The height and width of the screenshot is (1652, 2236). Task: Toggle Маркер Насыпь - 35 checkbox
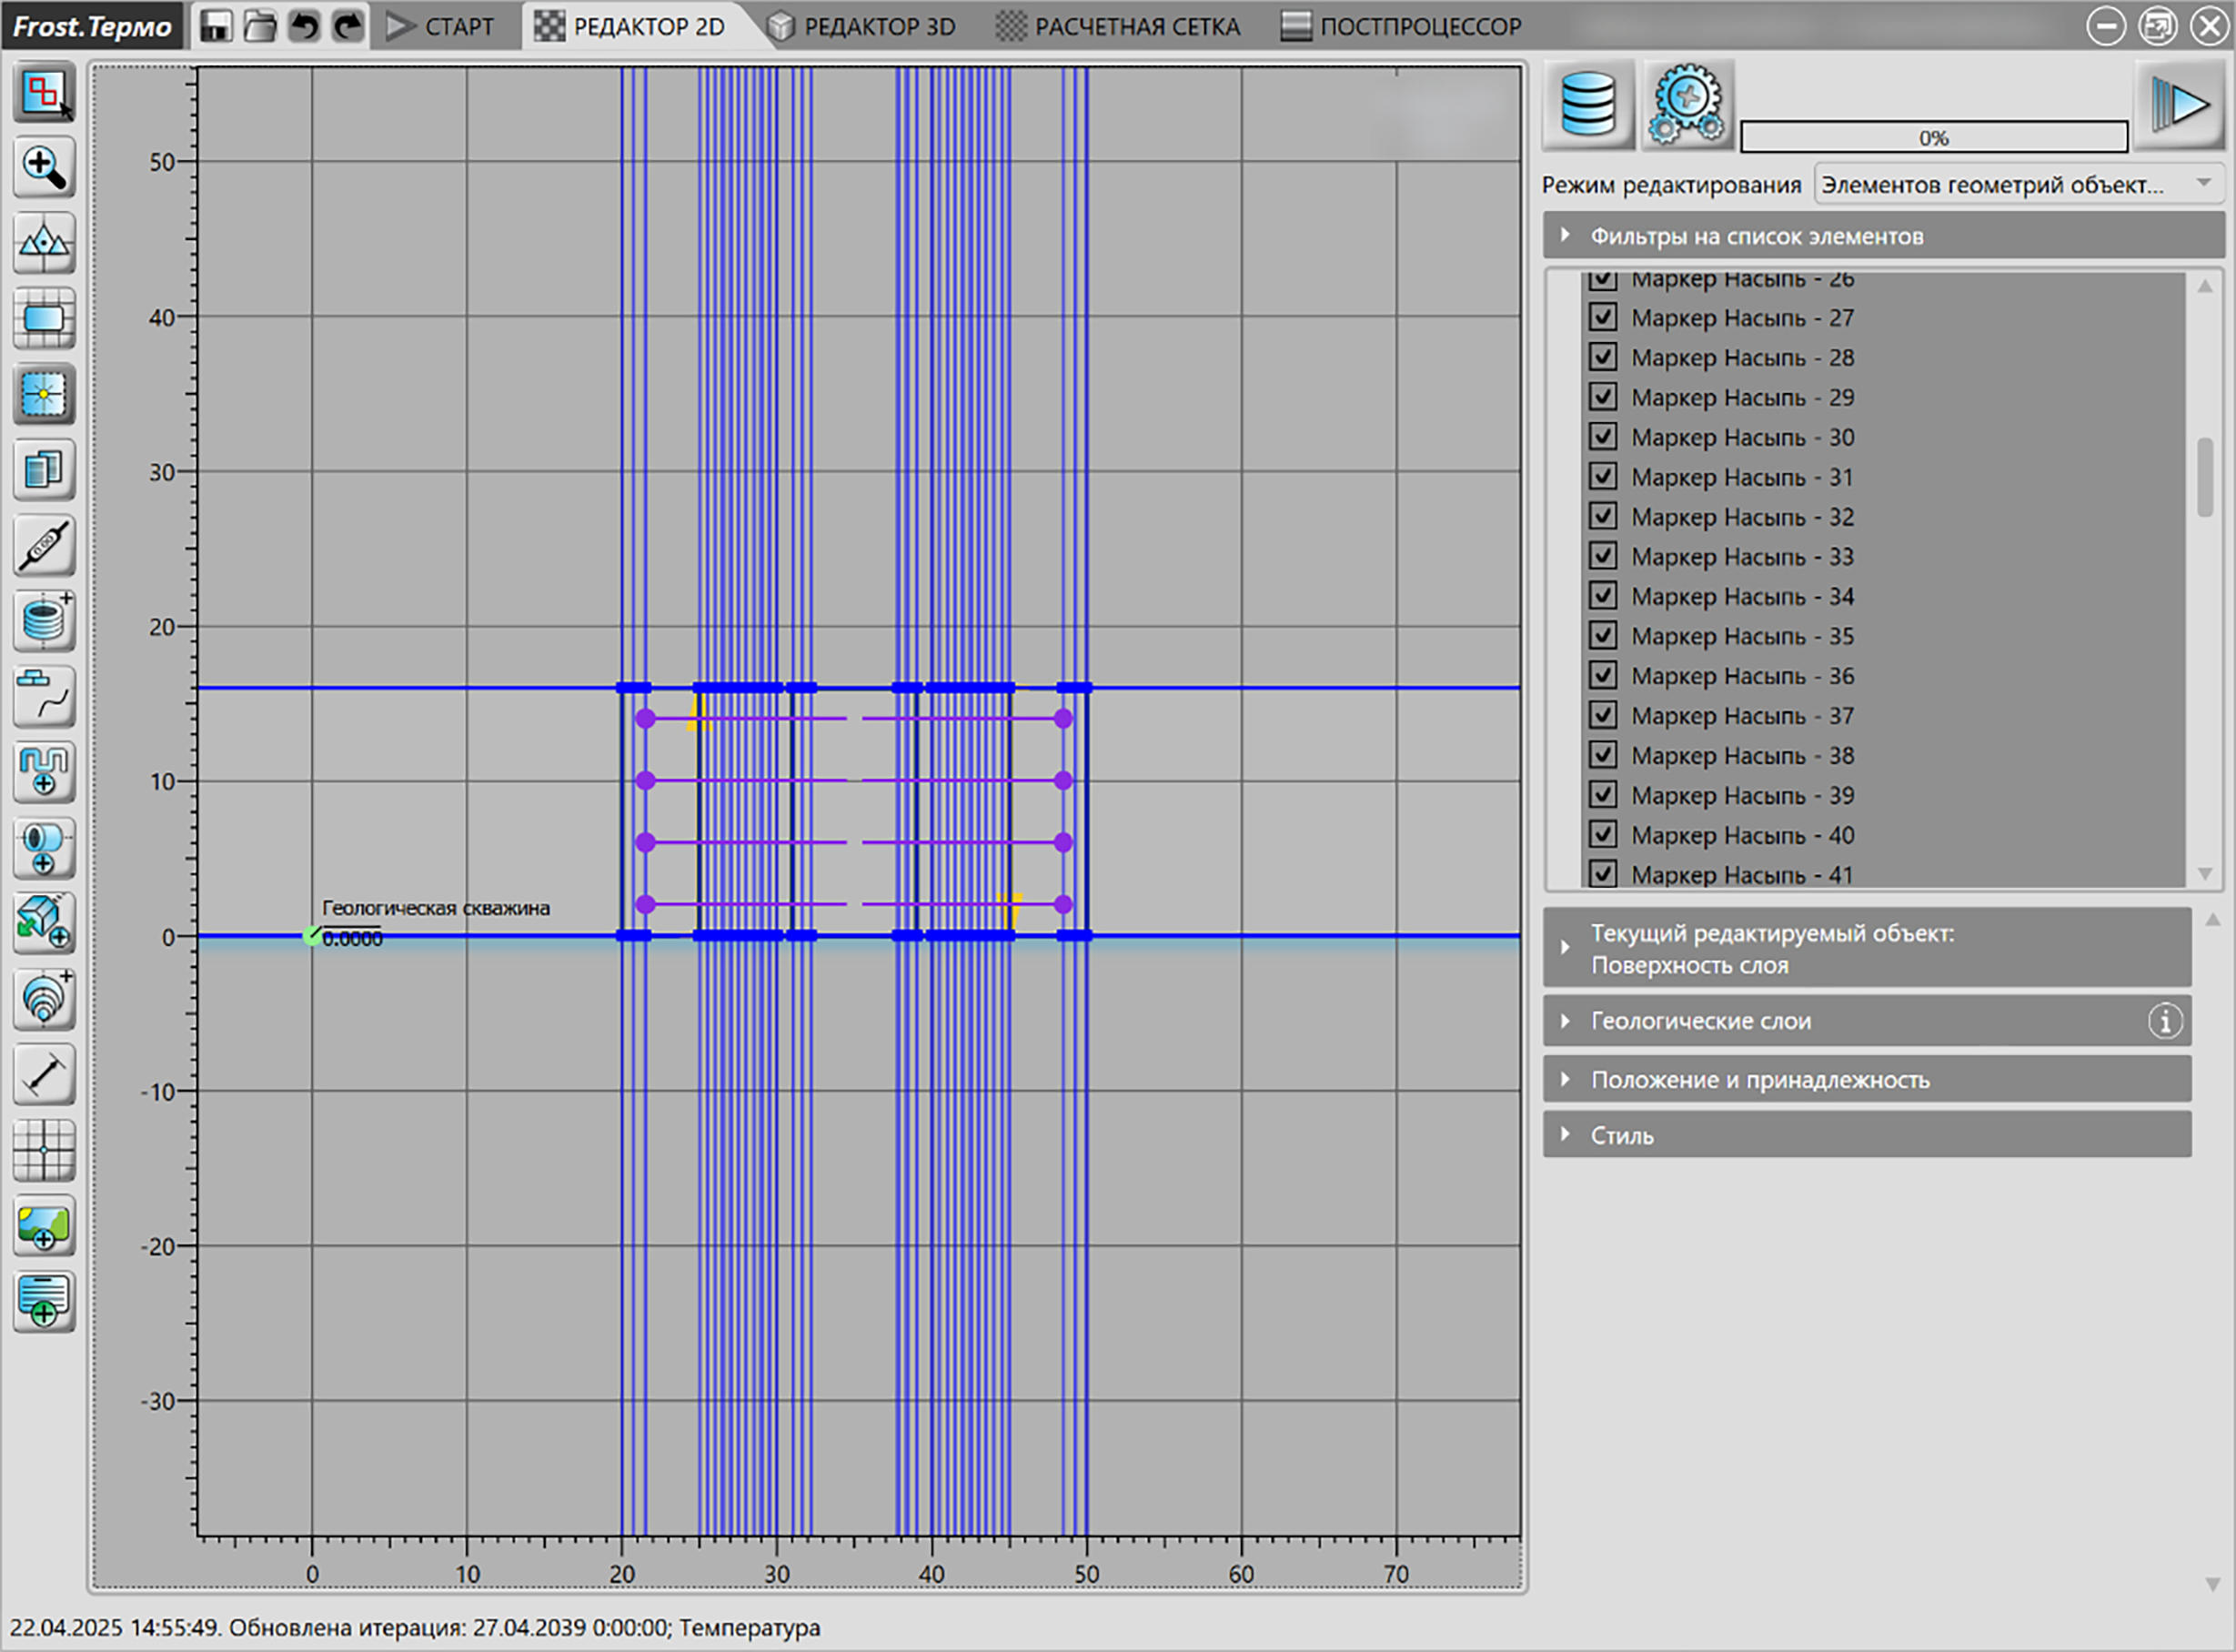[1603, 636]
